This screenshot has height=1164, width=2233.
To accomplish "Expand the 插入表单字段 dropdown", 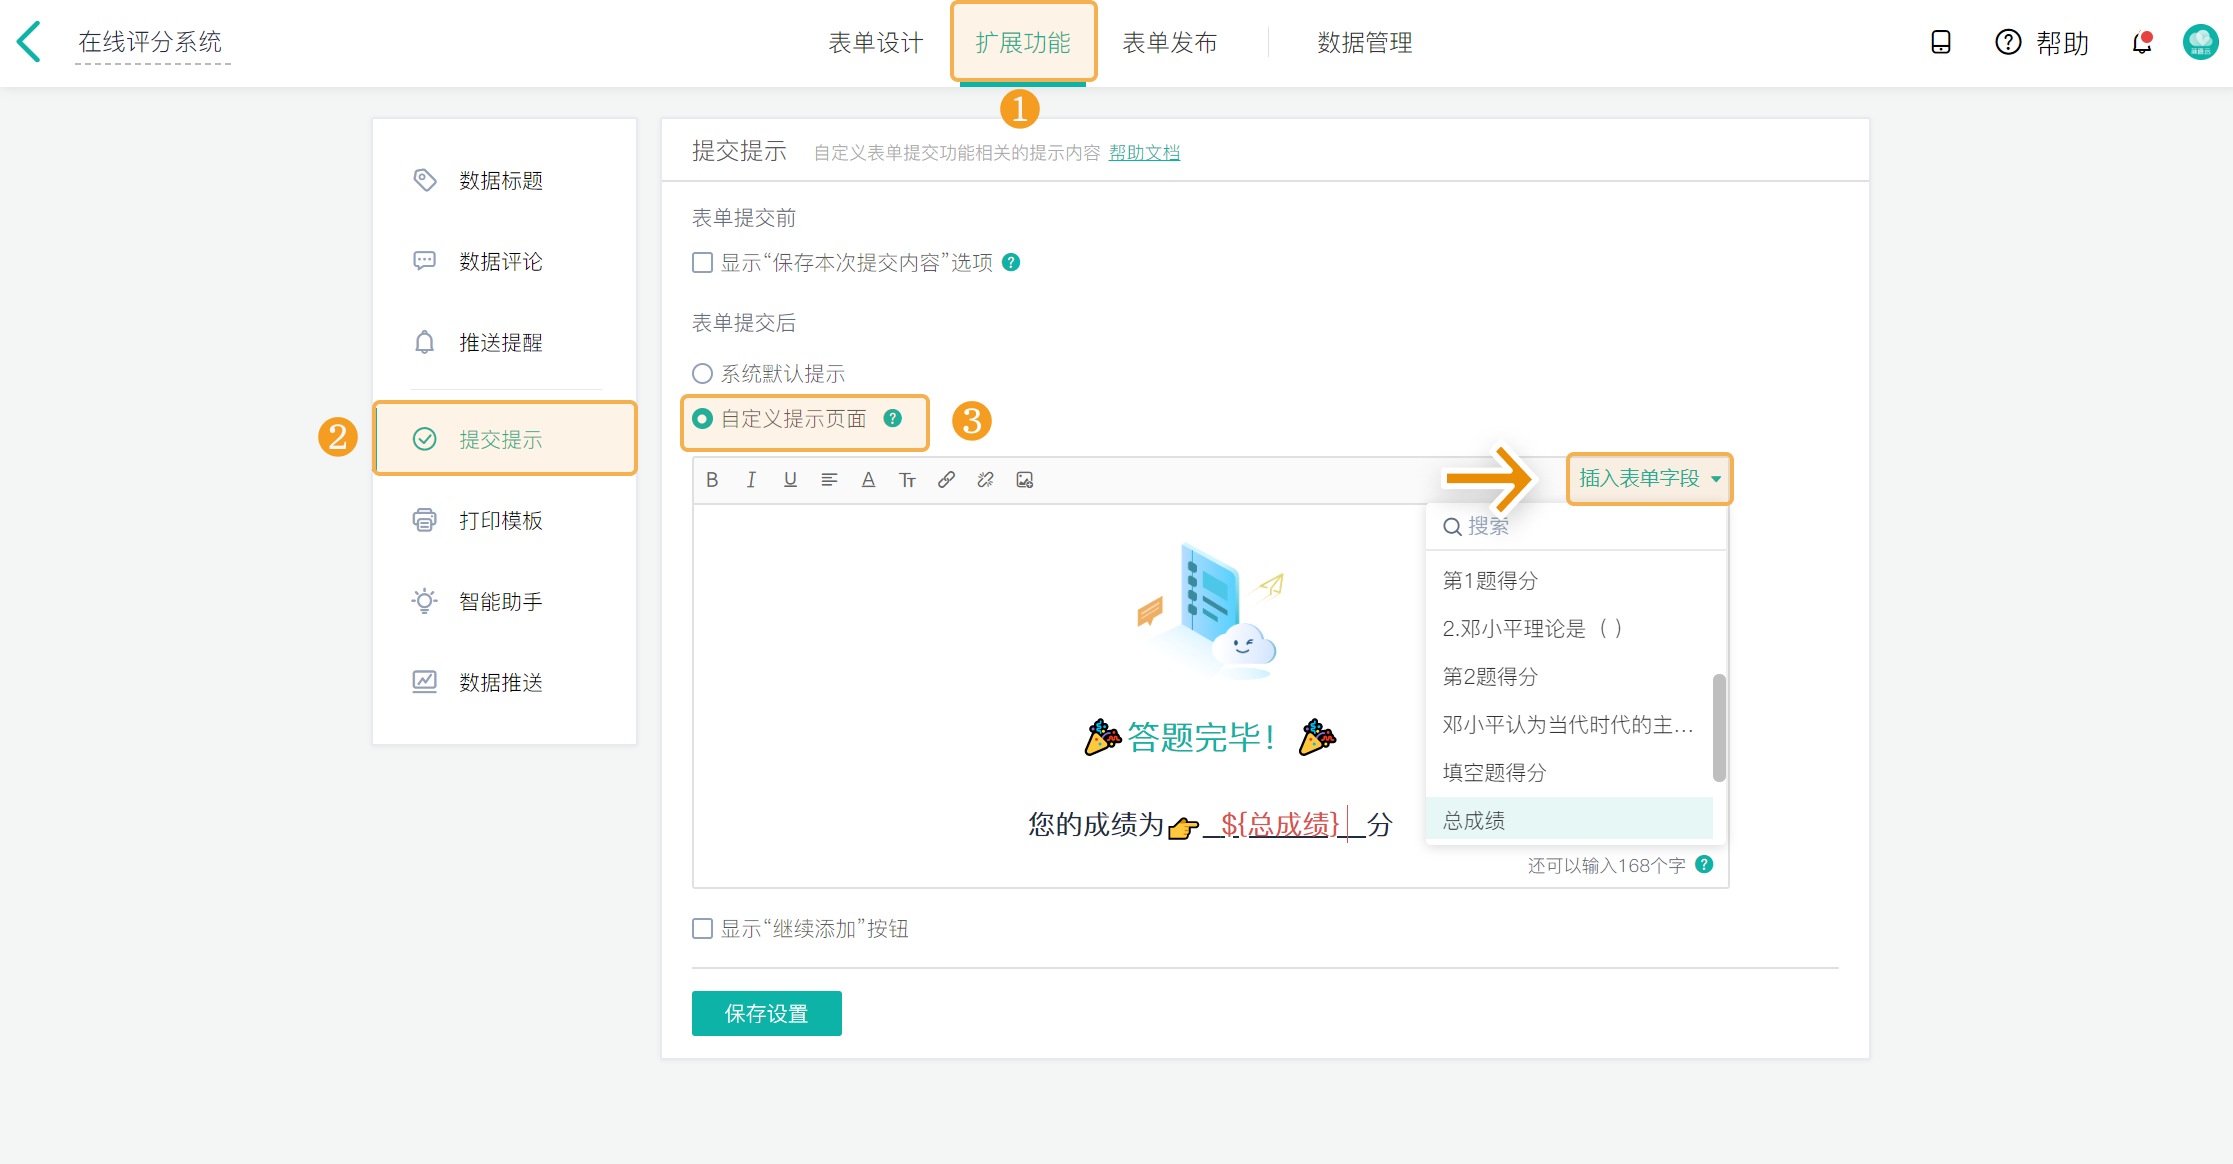I will [x=1649, y=479].
